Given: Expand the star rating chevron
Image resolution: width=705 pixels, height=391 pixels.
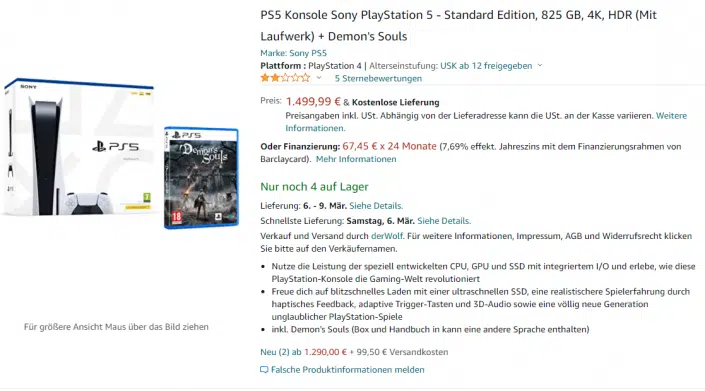Looking at the screenshot, I should 319,78.
